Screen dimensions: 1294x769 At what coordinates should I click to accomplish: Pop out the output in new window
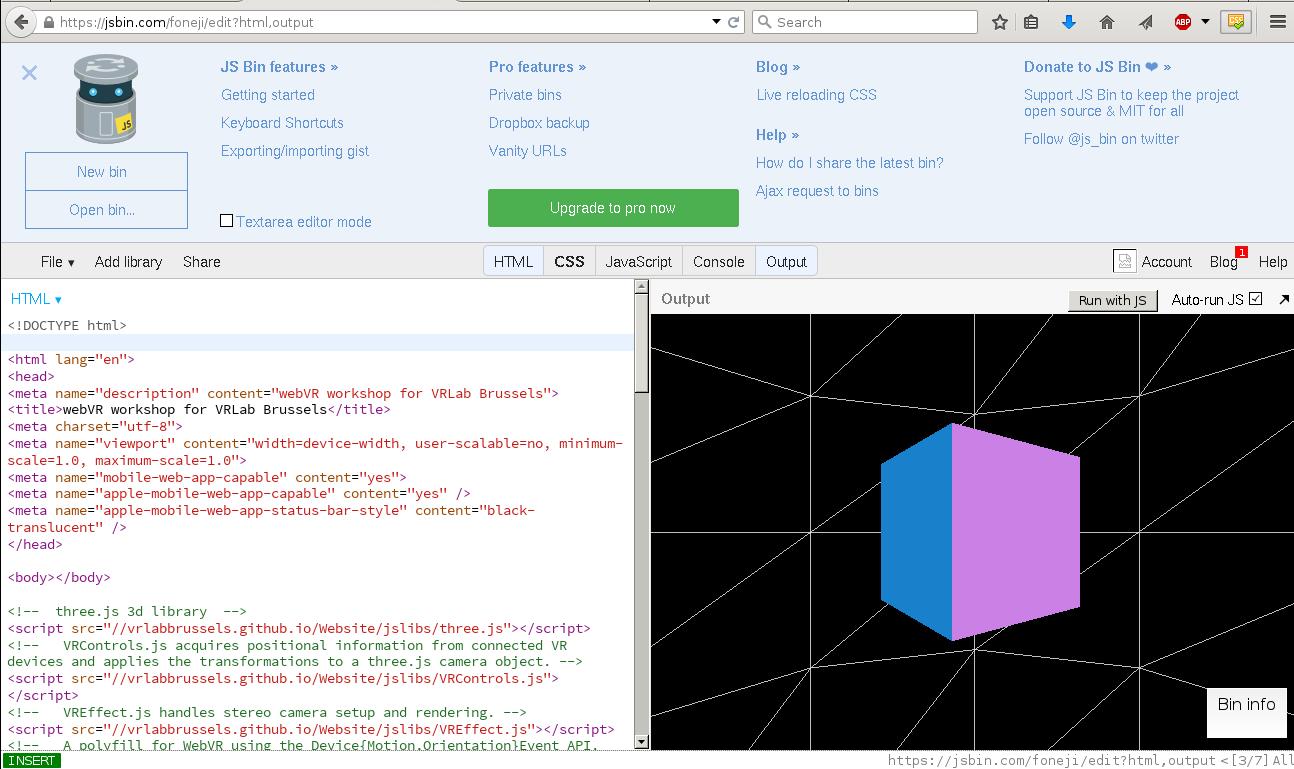pyautogui.click(x=1283, y=299)
